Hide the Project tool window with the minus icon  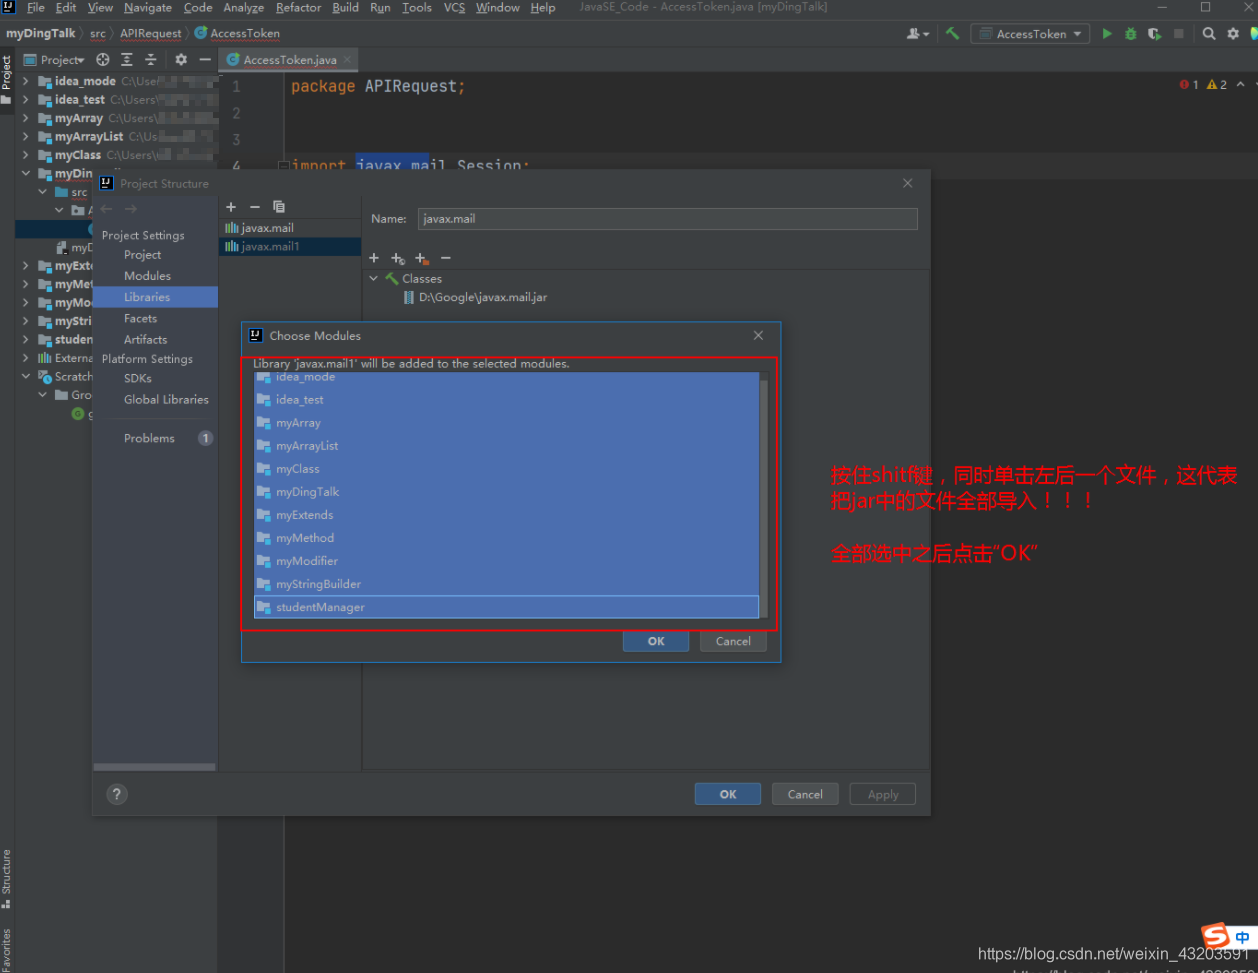click(204, 60)
